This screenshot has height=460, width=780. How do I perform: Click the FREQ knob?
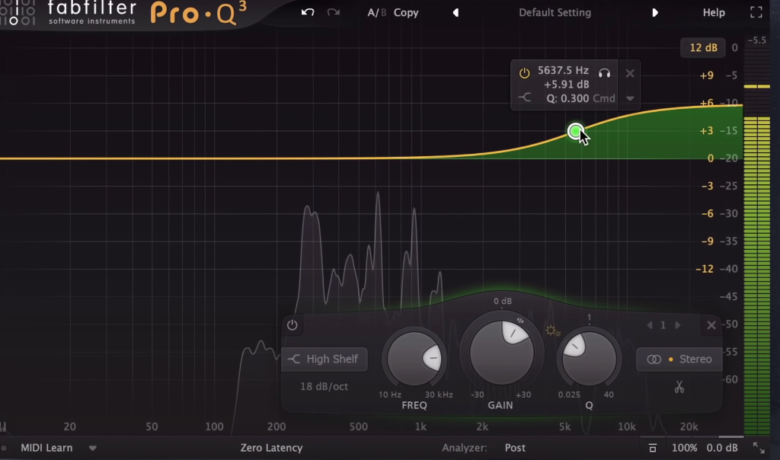414,359
